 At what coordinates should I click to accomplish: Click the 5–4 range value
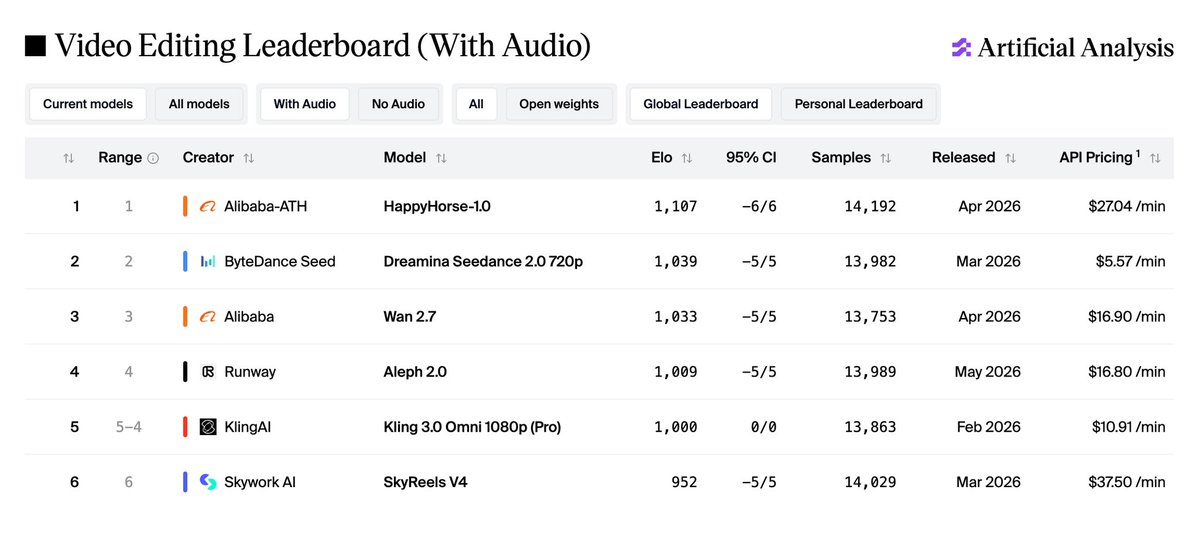[128, 427]
